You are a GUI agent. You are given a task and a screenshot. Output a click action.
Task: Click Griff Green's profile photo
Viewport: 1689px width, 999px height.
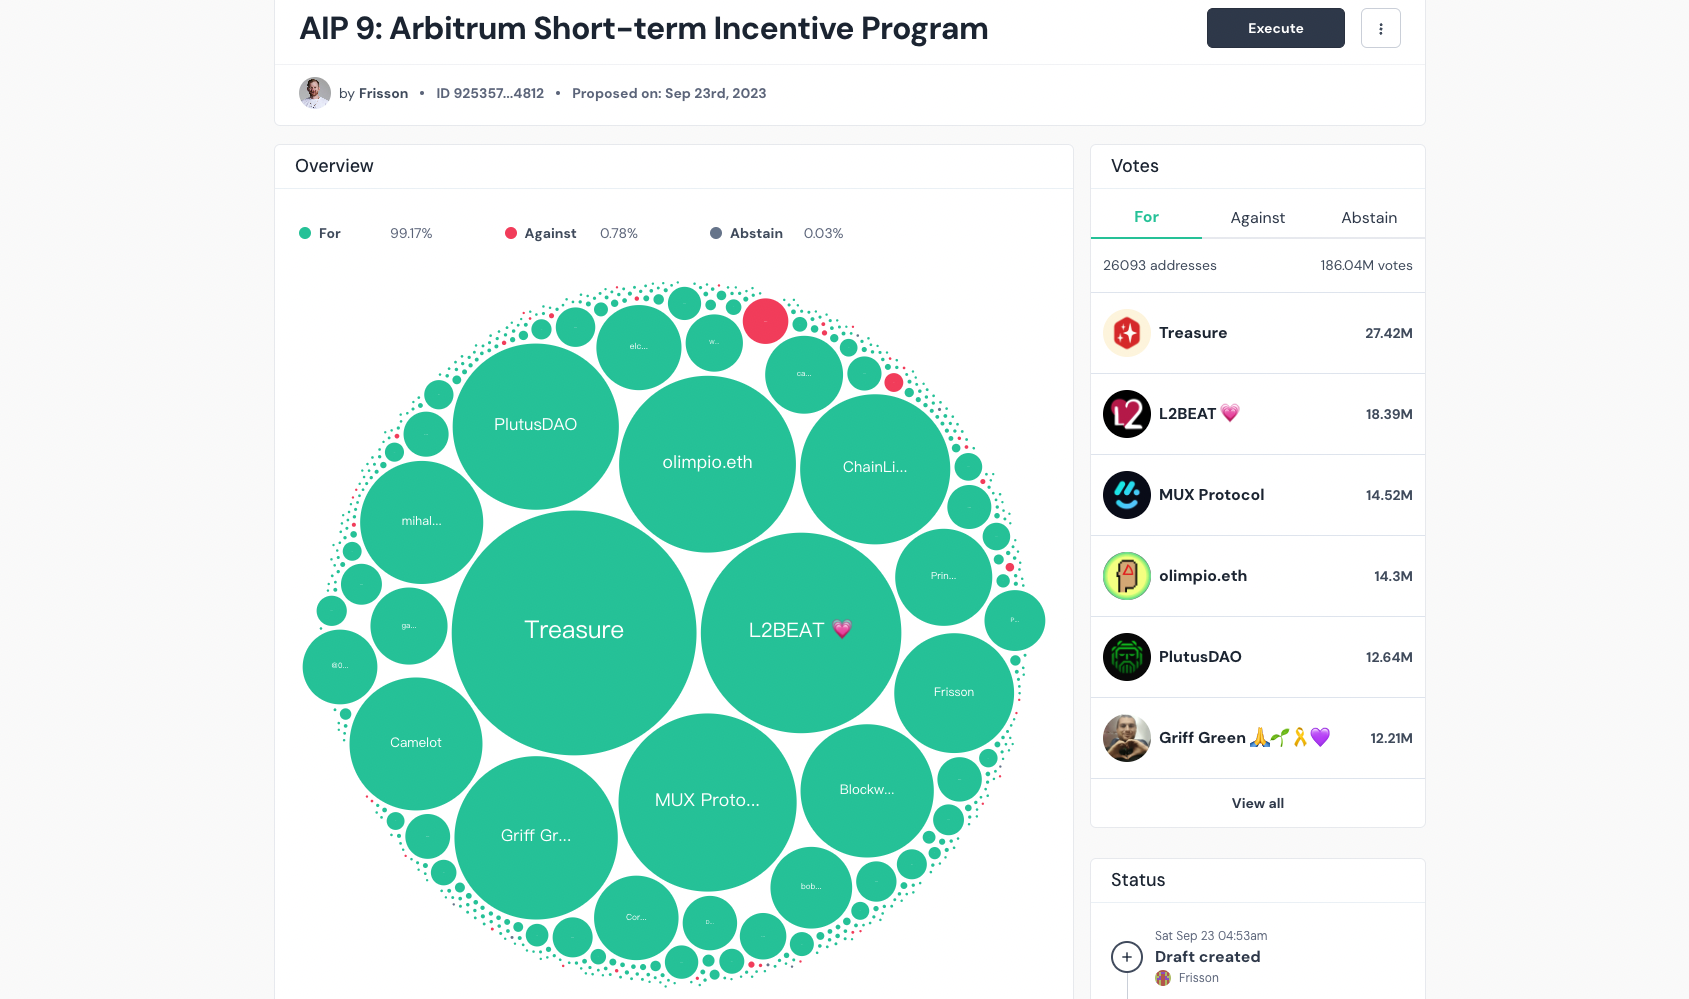coord(1127,738)
